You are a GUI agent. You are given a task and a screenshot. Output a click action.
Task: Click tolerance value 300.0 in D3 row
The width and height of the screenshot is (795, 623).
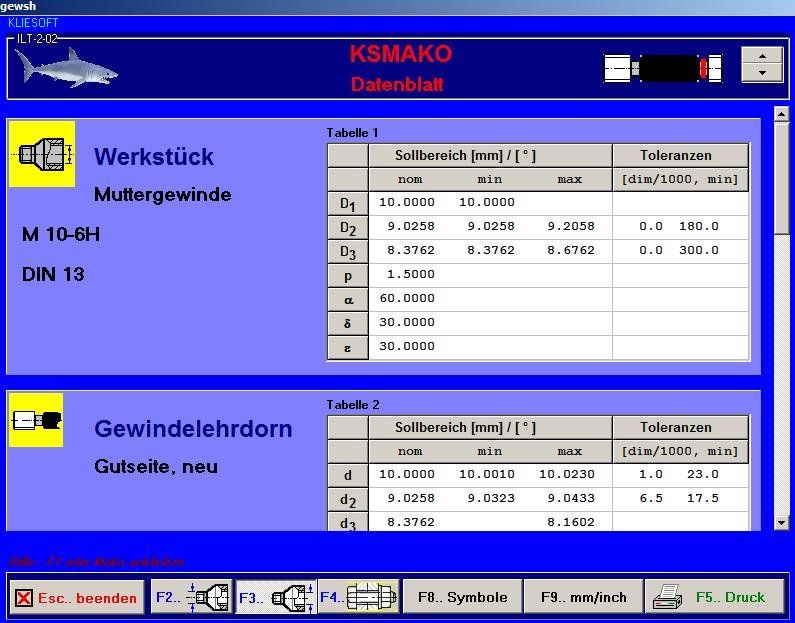tap(699, 250)
